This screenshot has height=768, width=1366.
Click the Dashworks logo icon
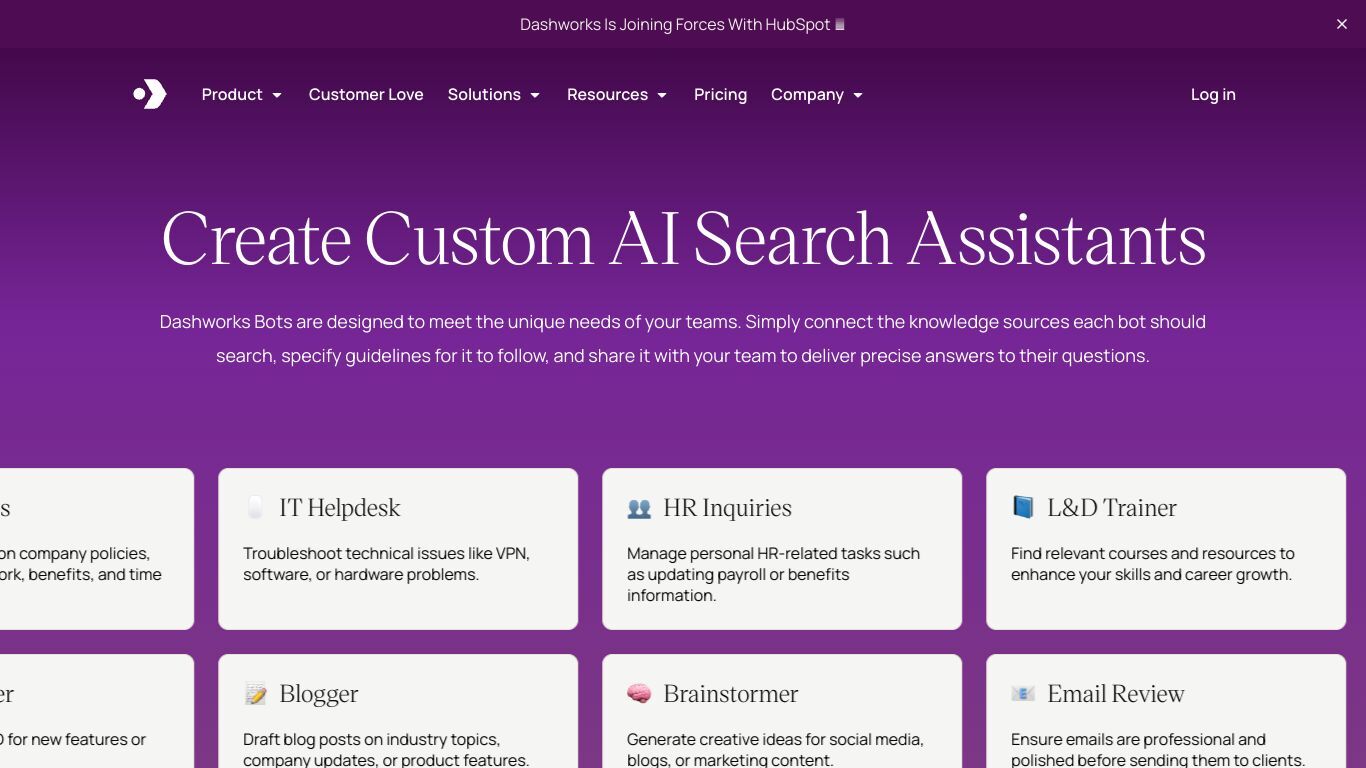150,94
